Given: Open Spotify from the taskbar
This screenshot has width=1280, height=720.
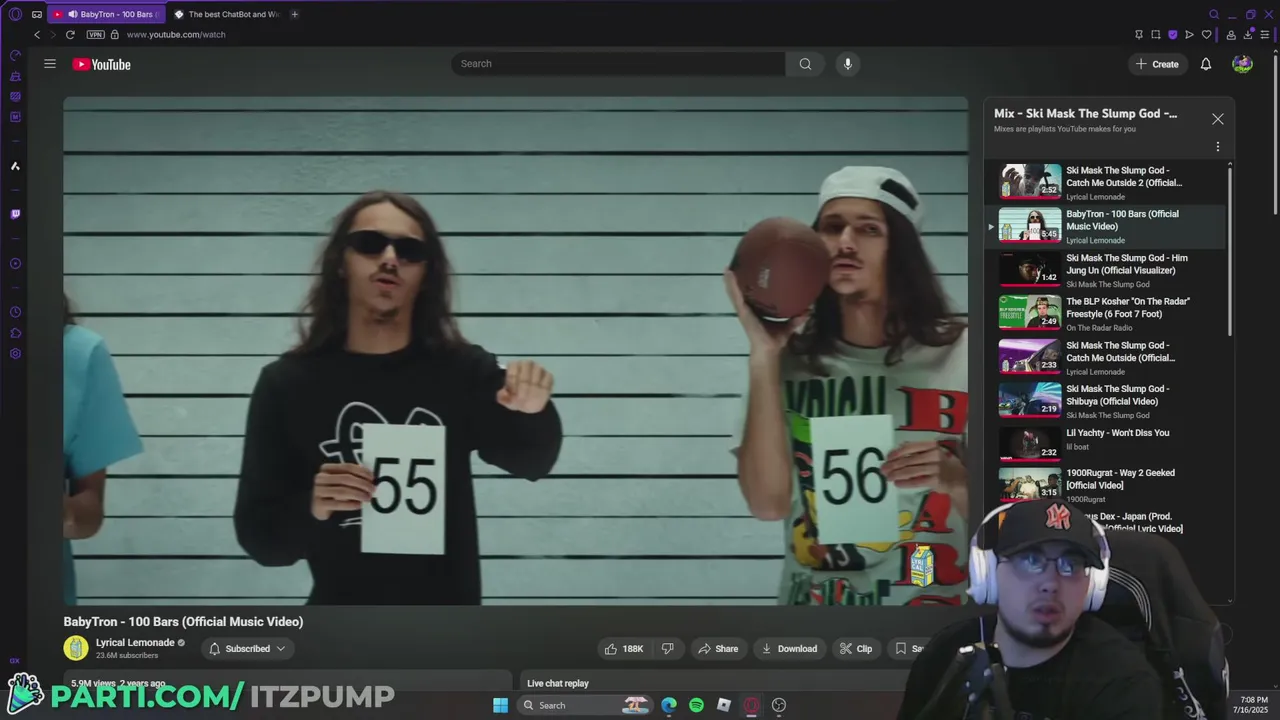Looking at the screenshot, I should pos(696,705).
